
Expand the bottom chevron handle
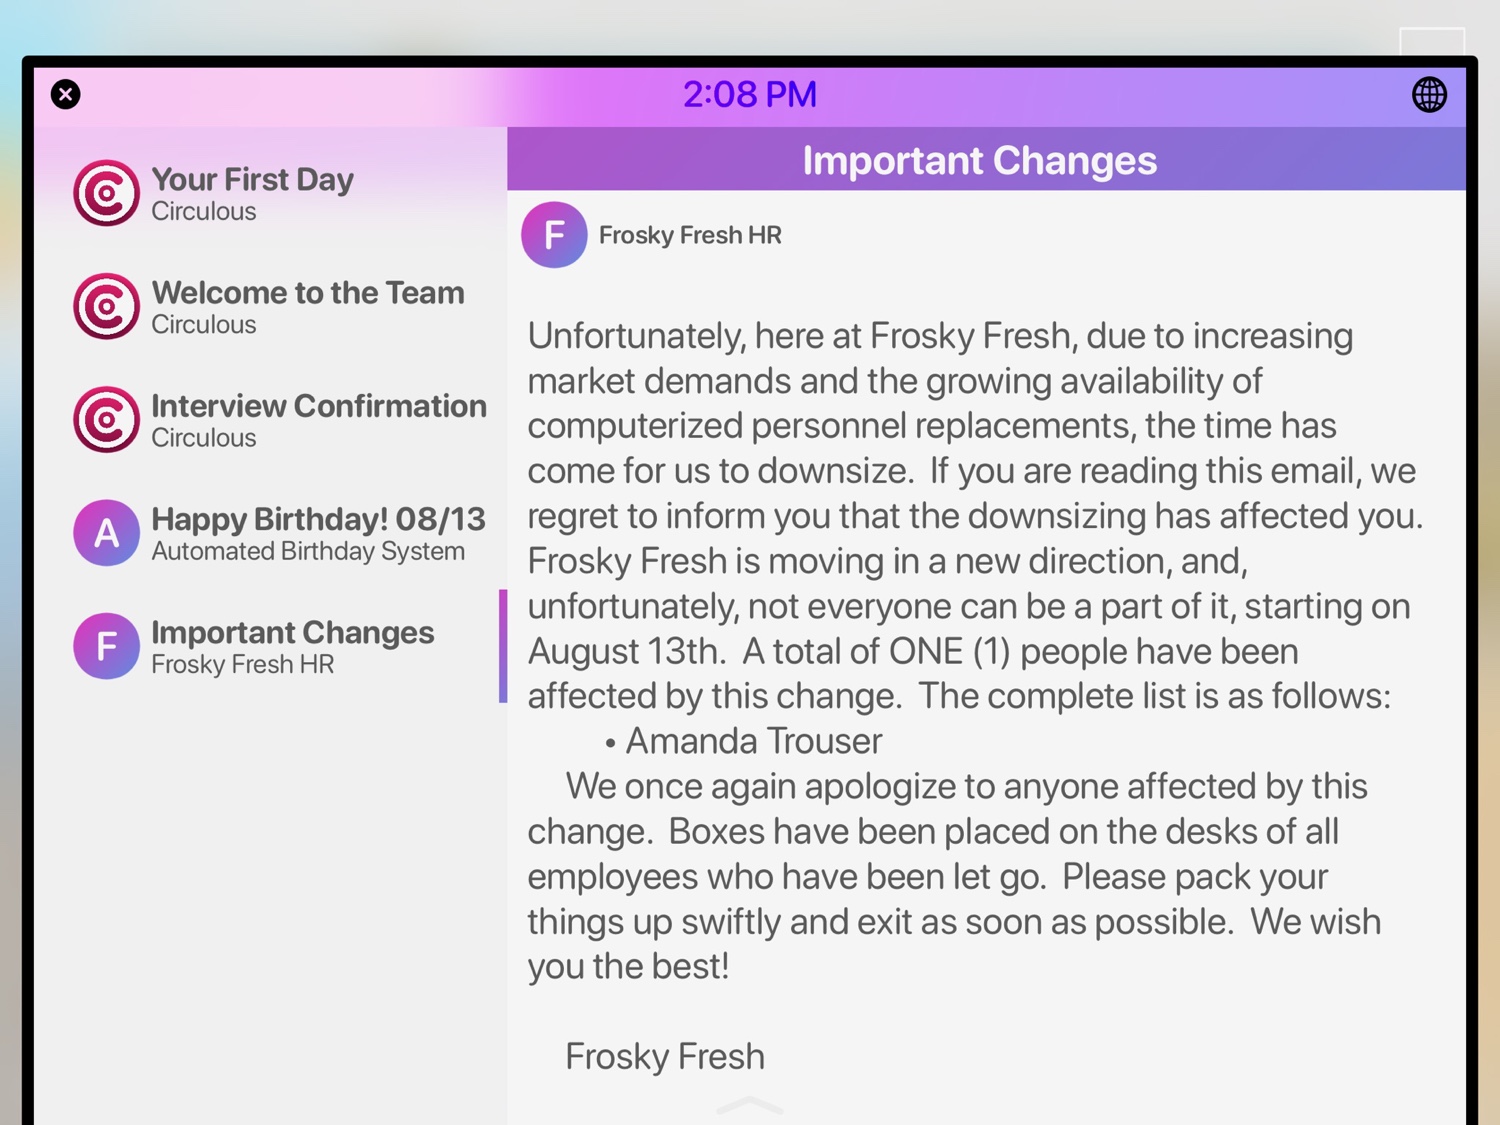tap(750, 1105)
